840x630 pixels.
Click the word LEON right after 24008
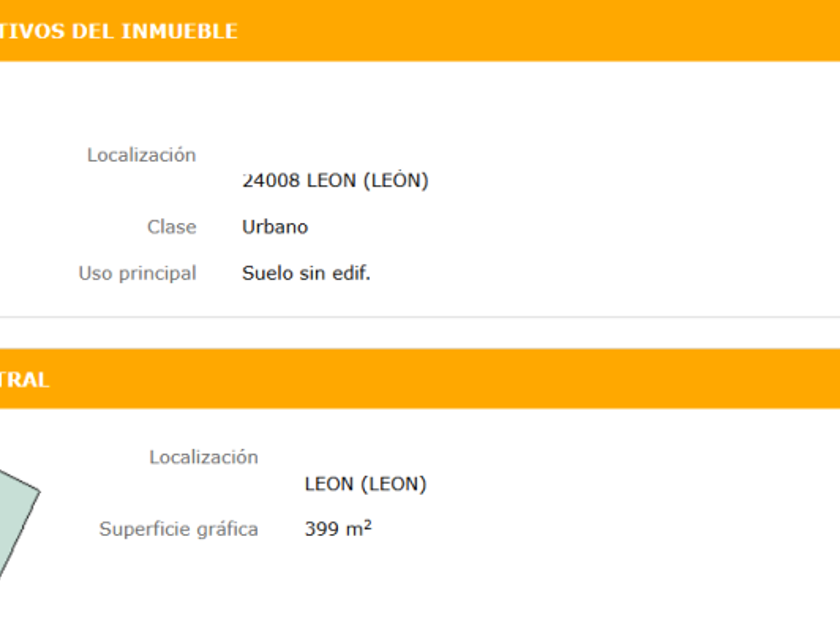pyautogui.click(x=330, y=181)
